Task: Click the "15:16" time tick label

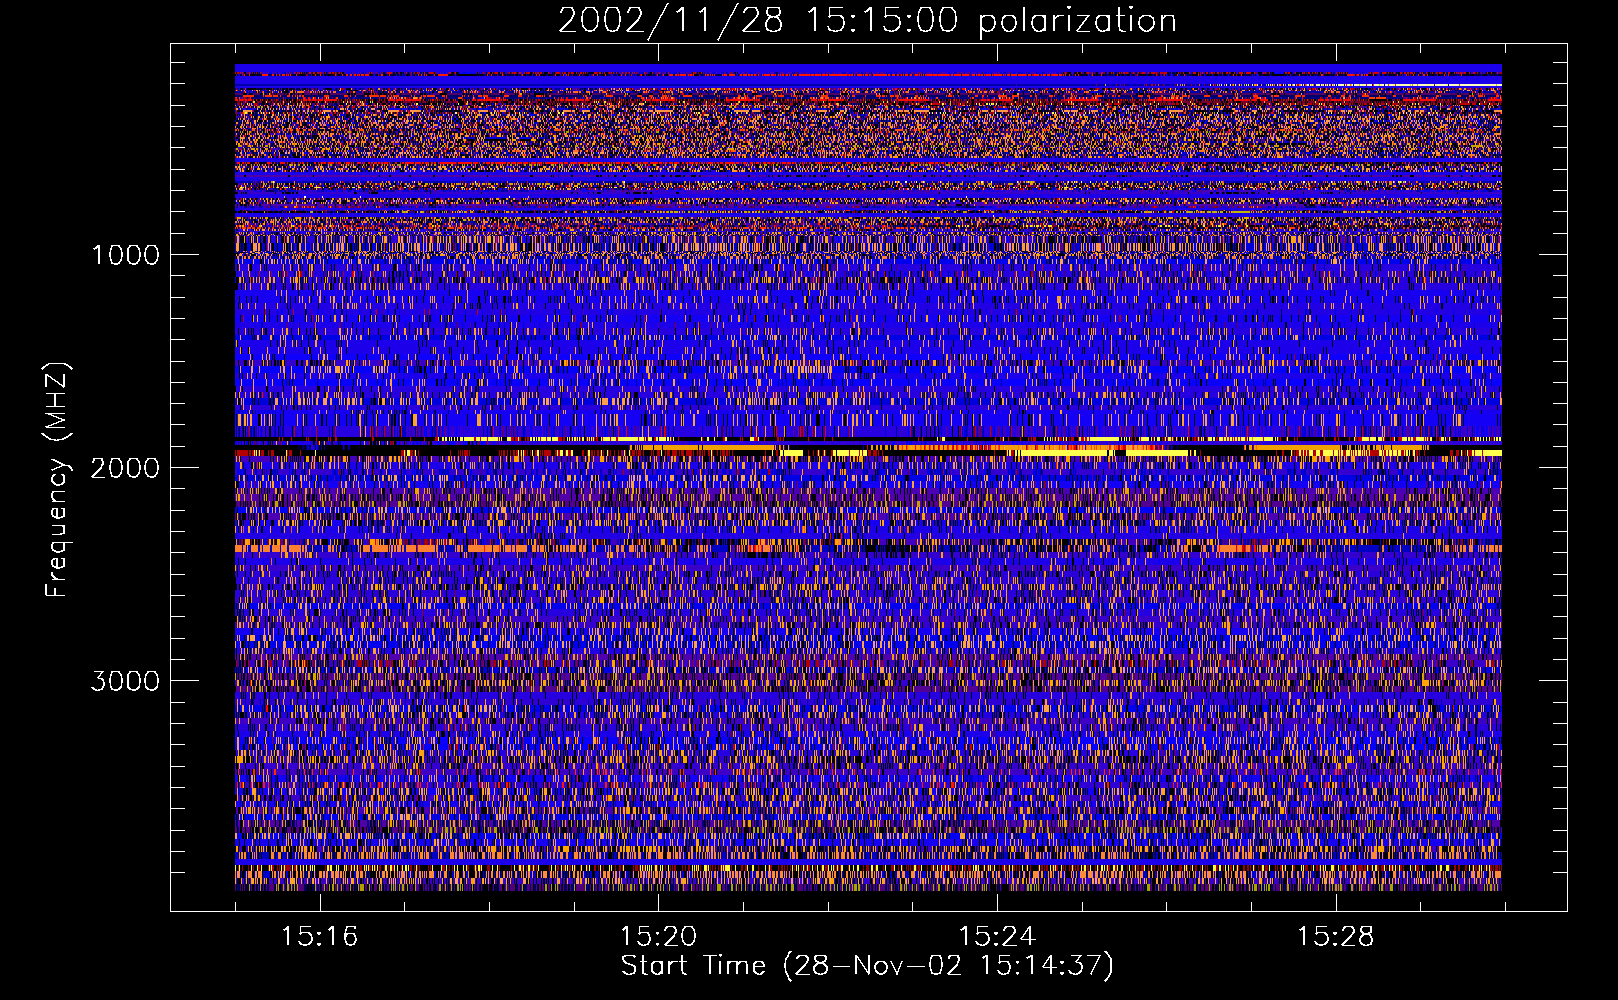Action: coord(319,937)
